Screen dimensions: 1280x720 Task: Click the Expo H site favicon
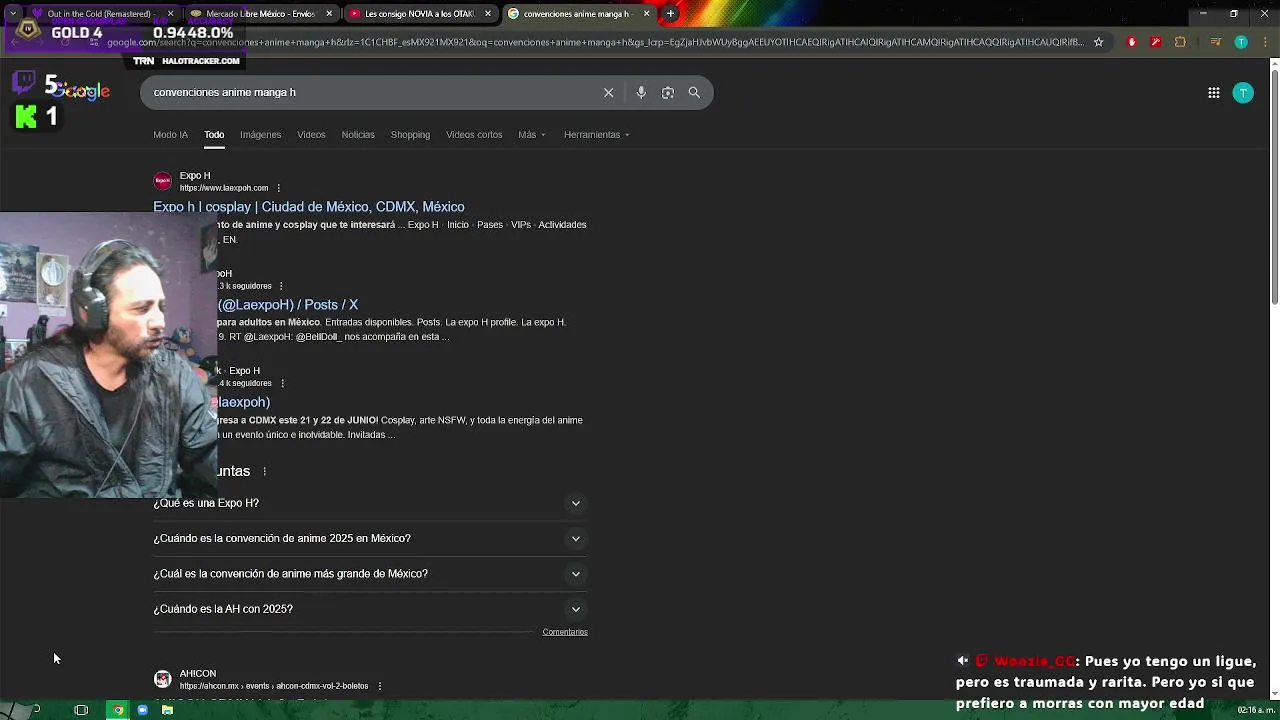coord(162,181)
